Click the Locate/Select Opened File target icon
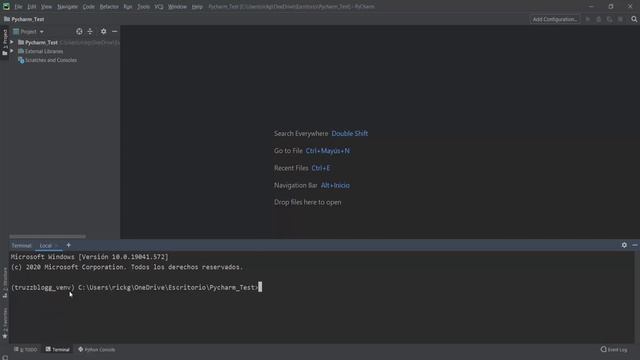Viewport: 640px width, 360px height. 79,31
